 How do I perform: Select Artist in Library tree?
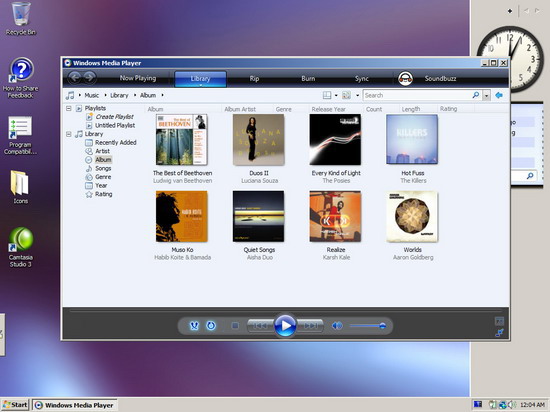point(102,151)
